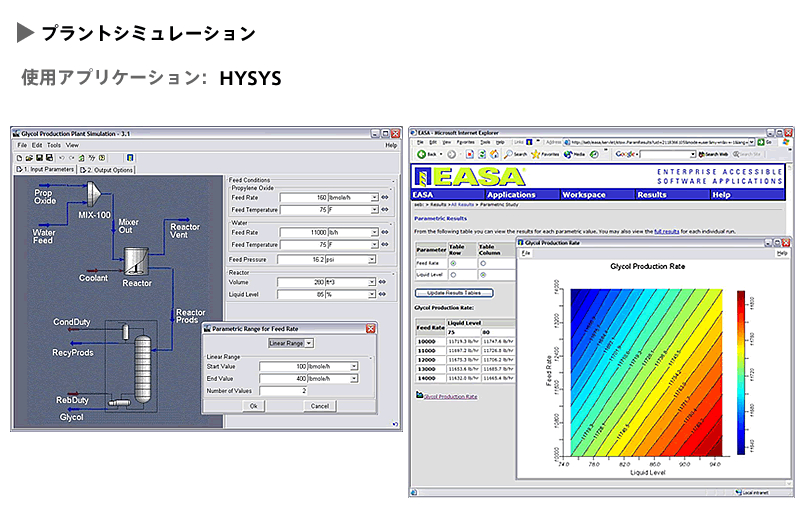The image size is (800, 518).
Task: Click the Back button in Internet Explorer
Action: pyautogui.click(x=426, y=154)
